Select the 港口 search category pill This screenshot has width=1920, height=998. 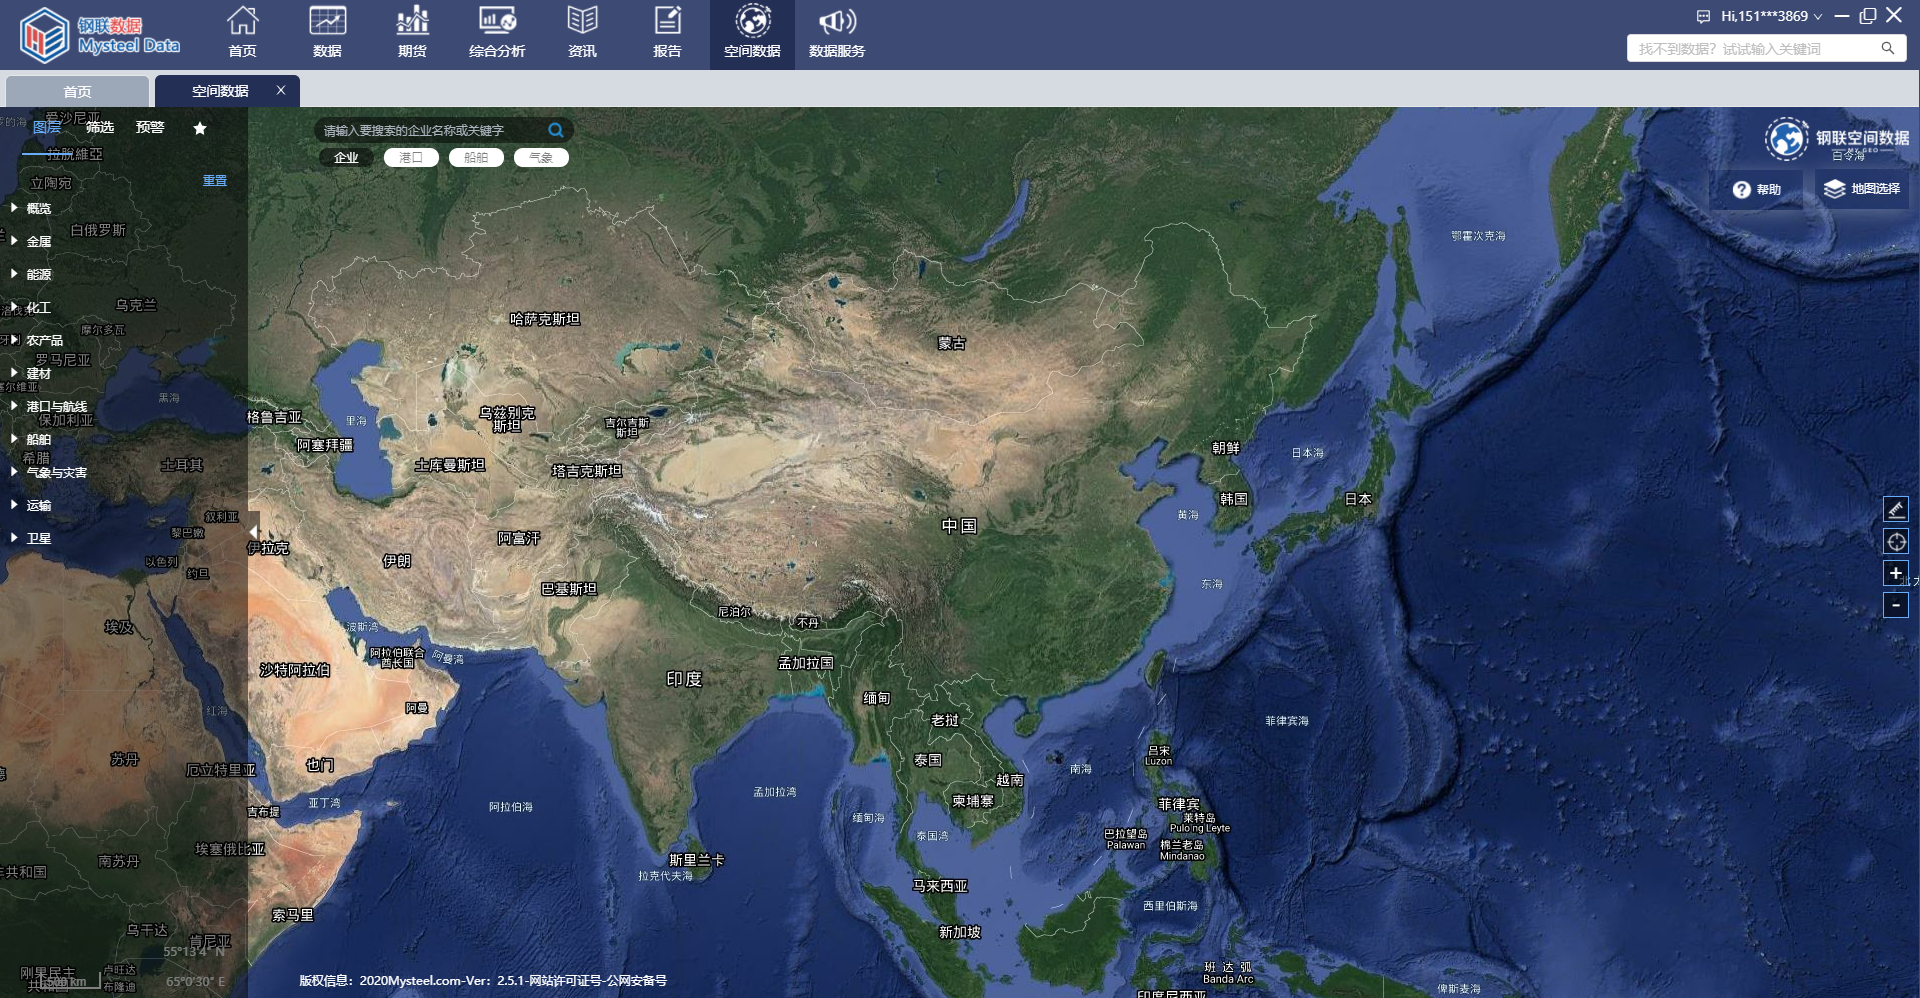411,157
